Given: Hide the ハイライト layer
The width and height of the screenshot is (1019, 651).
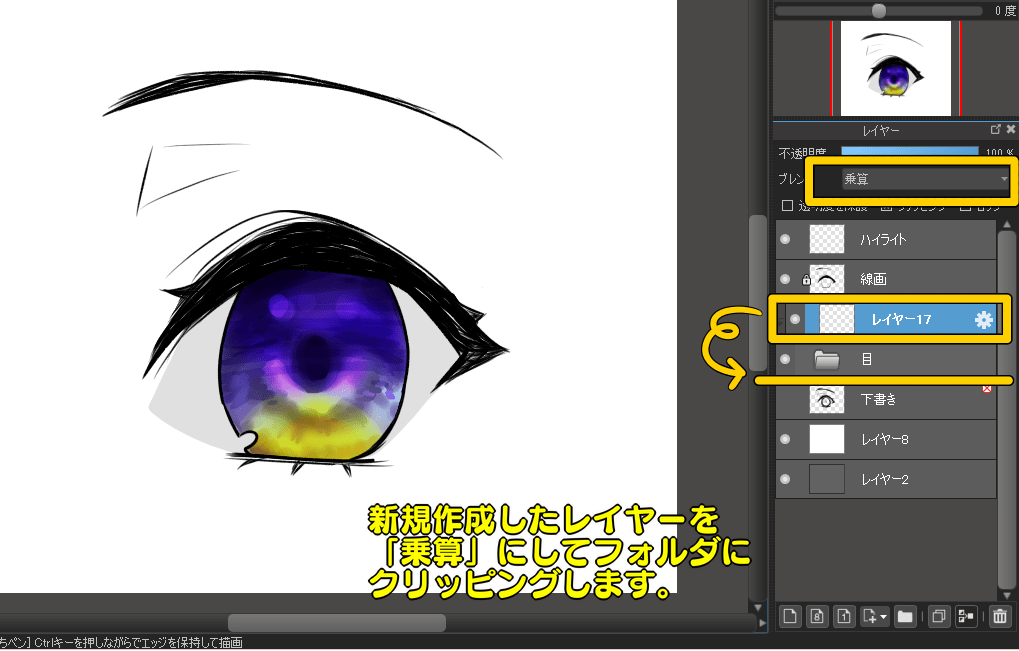Looking at the screenshot, I should (785, 240).
